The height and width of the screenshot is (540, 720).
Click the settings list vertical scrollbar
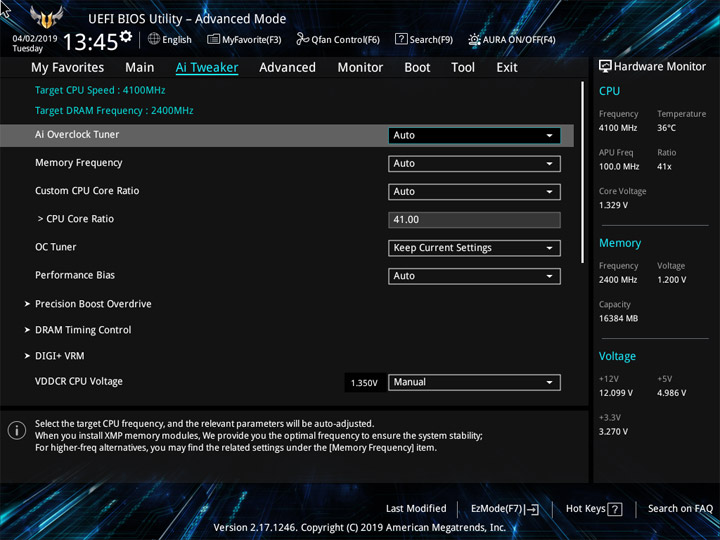point(582,172)
